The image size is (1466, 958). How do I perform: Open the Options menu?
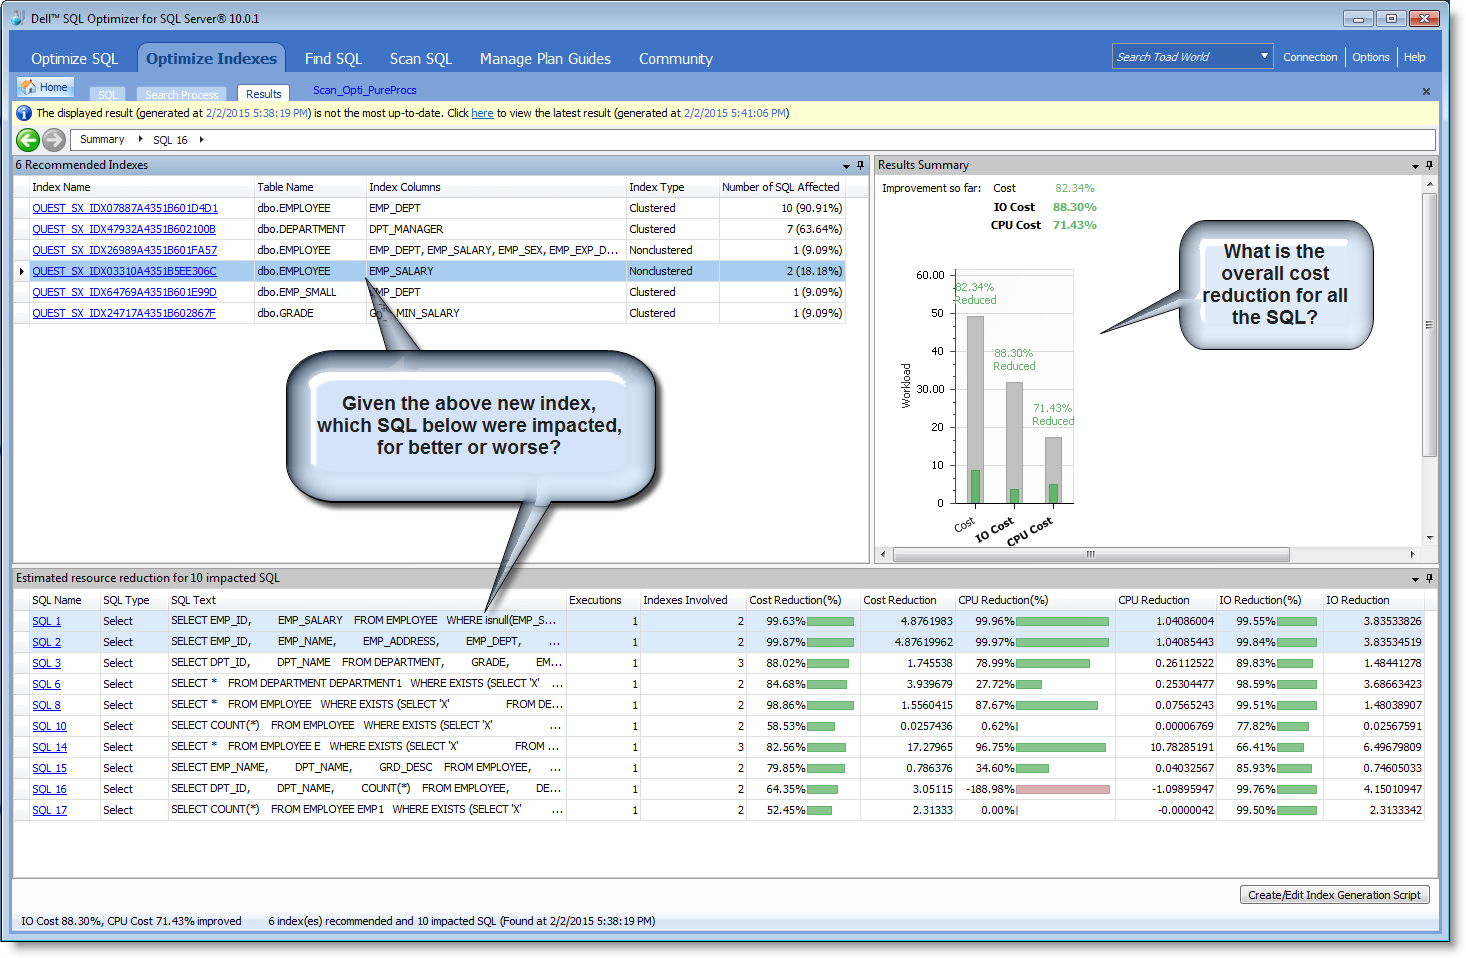(x=1370, y=57)
